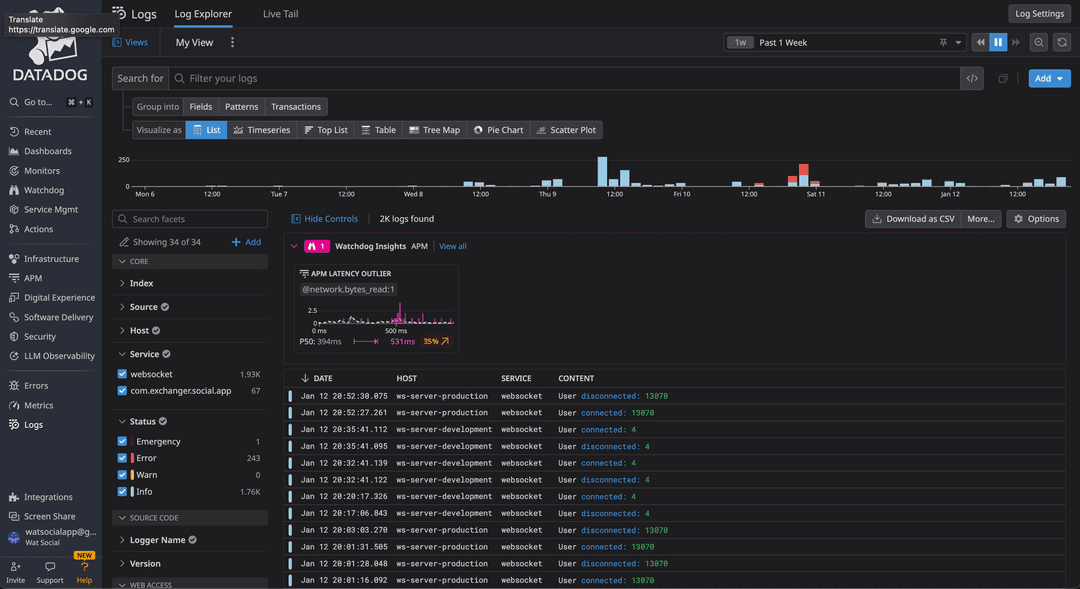1080x589 pixels.
Task: Open Software Delivery in the sidebar
Action: tap(51, 318)
